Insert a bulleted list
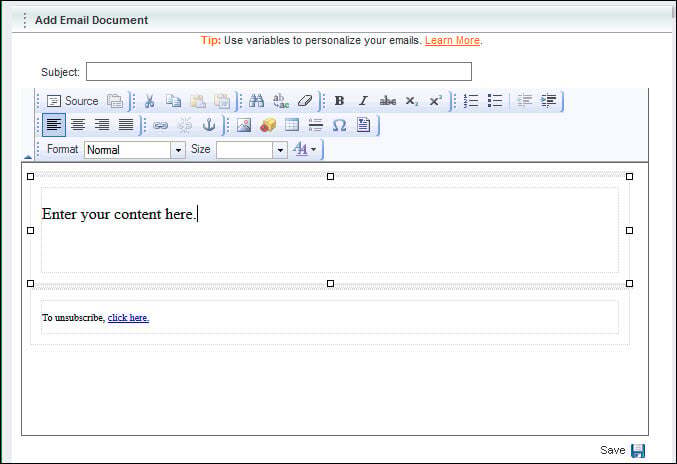The width and height of the screenshot is (677, 464). [x=495, y=101]
